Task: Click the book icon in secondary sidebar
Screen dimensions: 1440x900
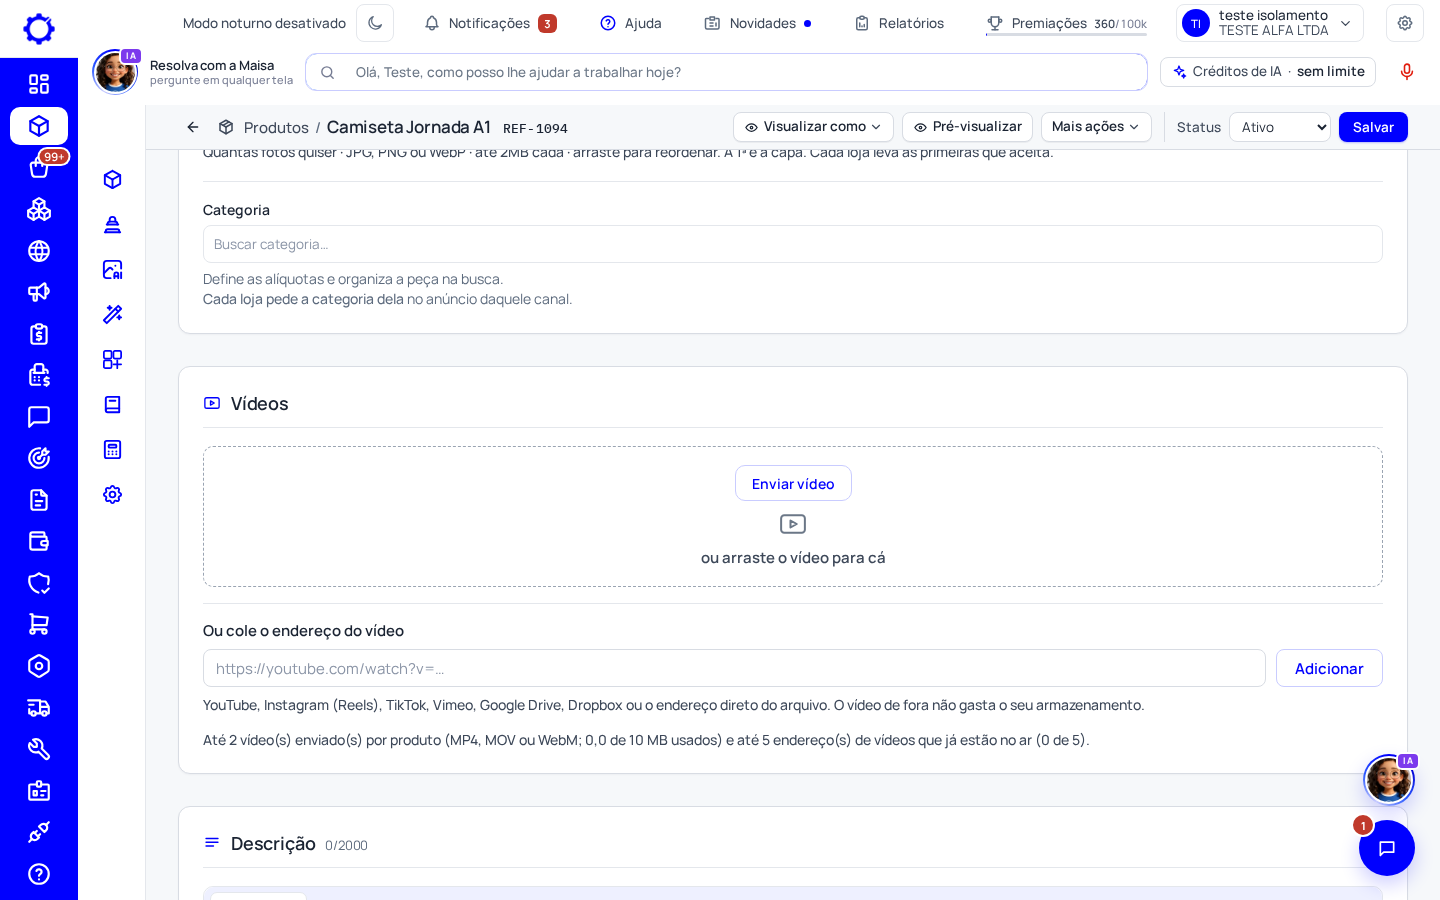Action: pyautogui.click(x=112, y=404)
